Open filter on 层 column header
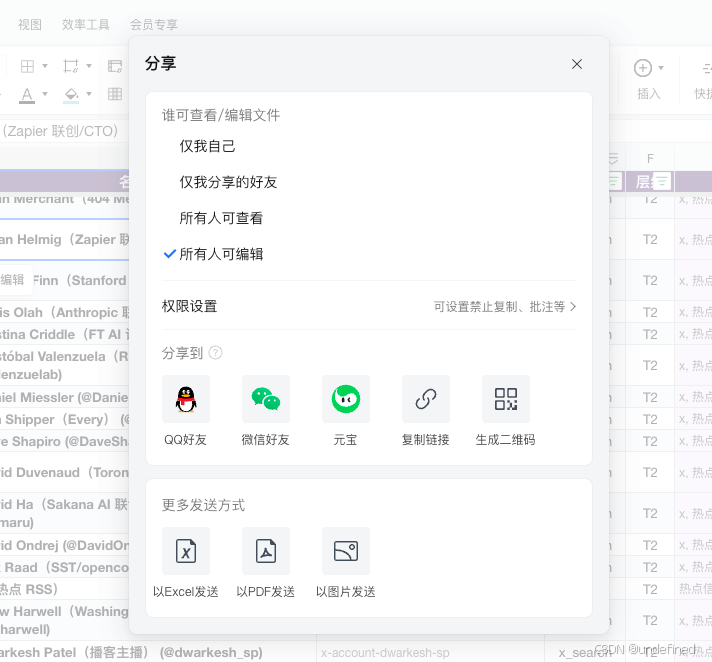712x662 pixels. tap(661, 182)
